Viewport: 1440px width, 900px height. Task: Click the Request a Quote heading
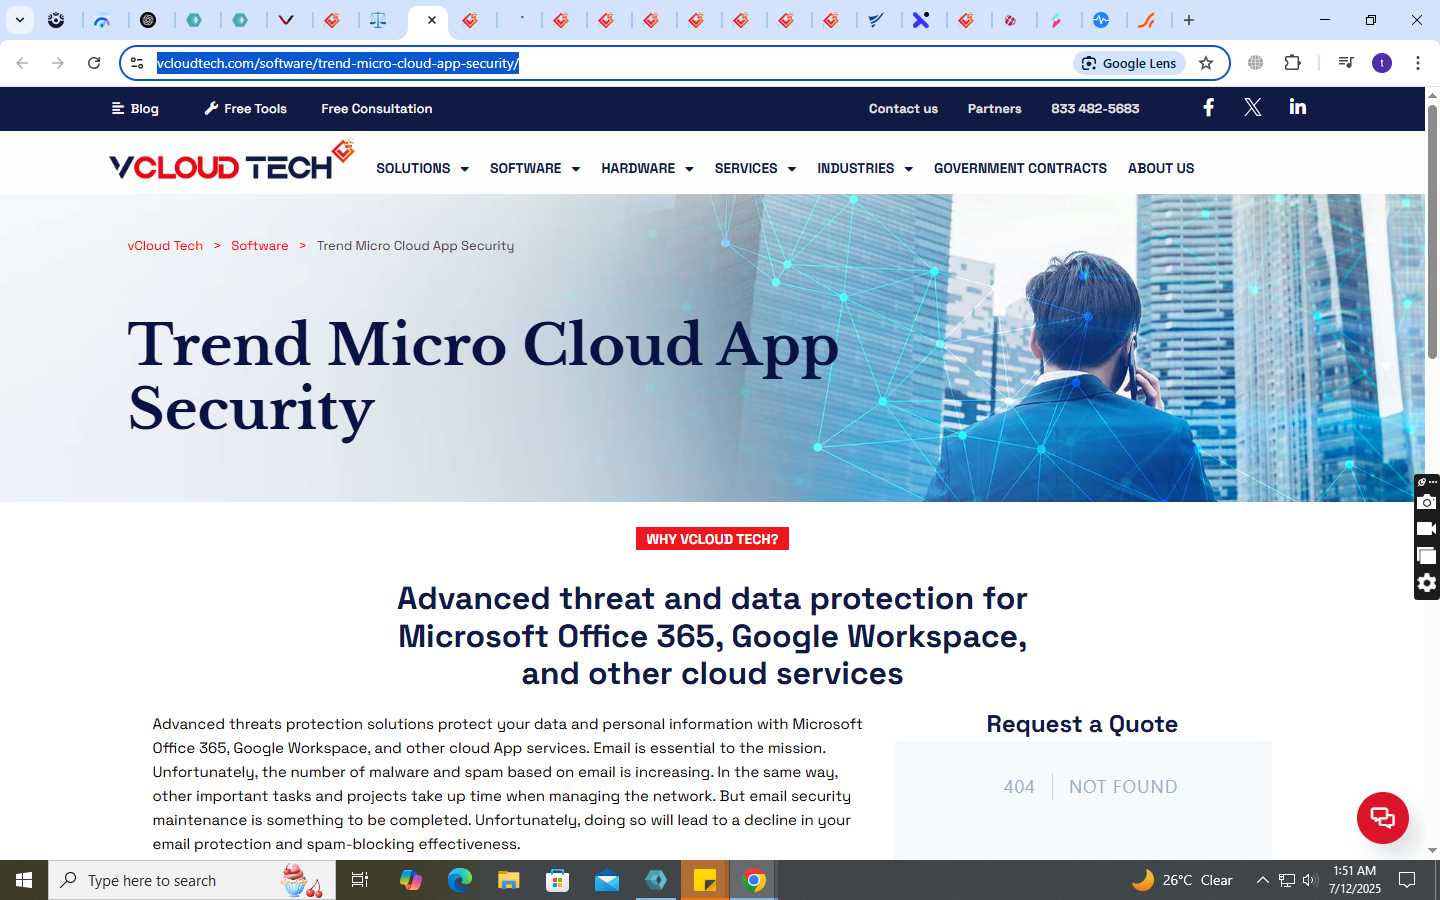pos(1082,724)
